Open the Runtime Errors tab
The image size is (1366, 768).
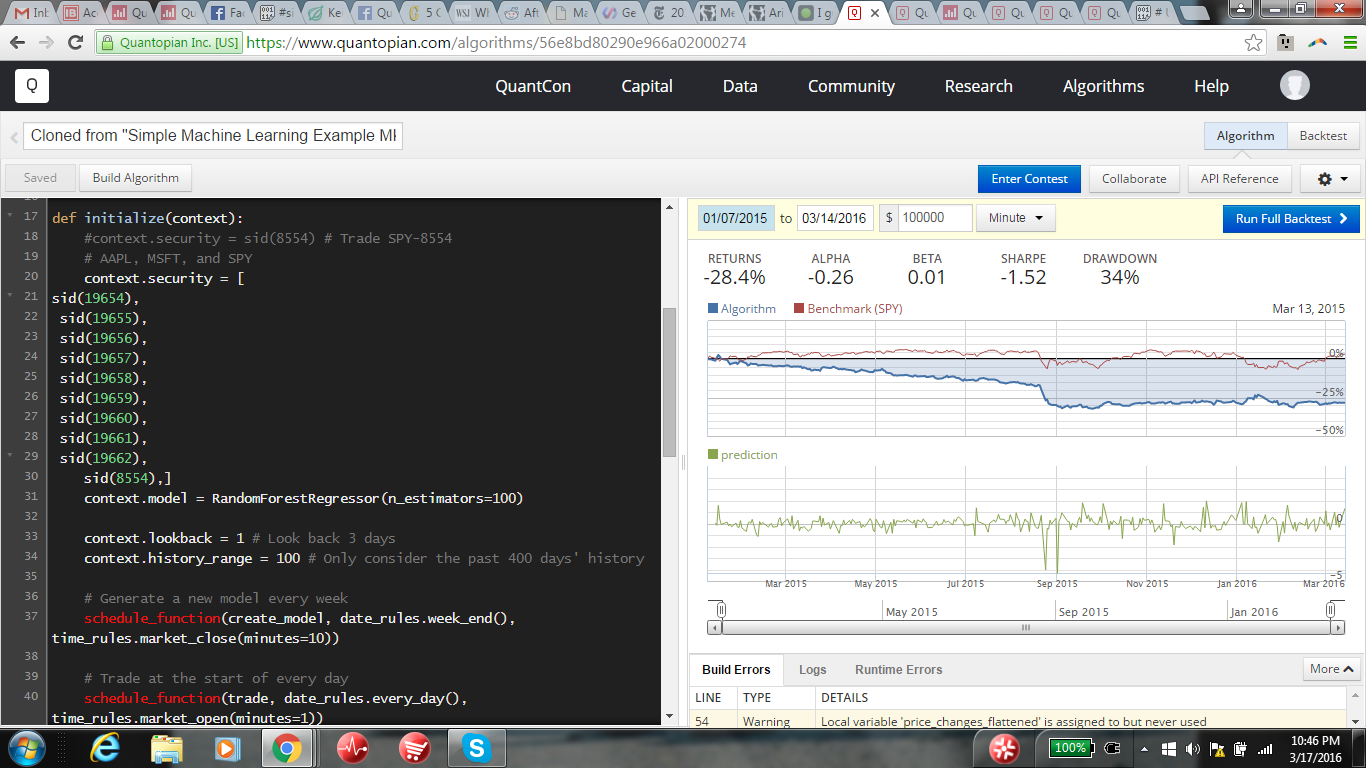click(x=898, y=670)
